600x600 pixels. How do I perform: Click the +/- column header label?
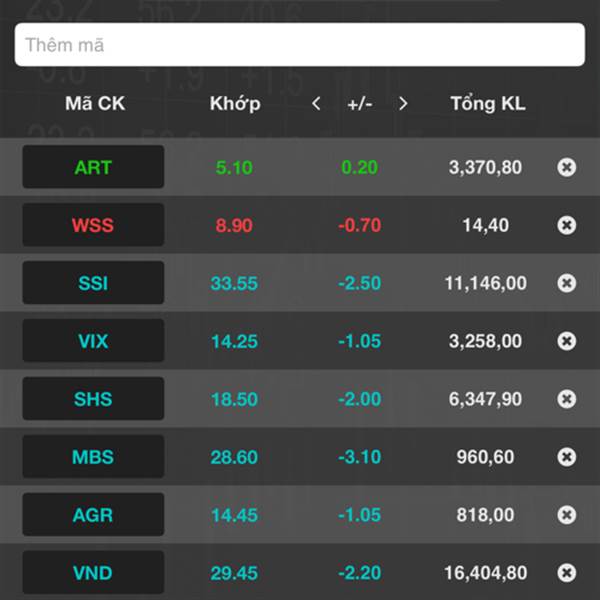(x=360, y=104)
